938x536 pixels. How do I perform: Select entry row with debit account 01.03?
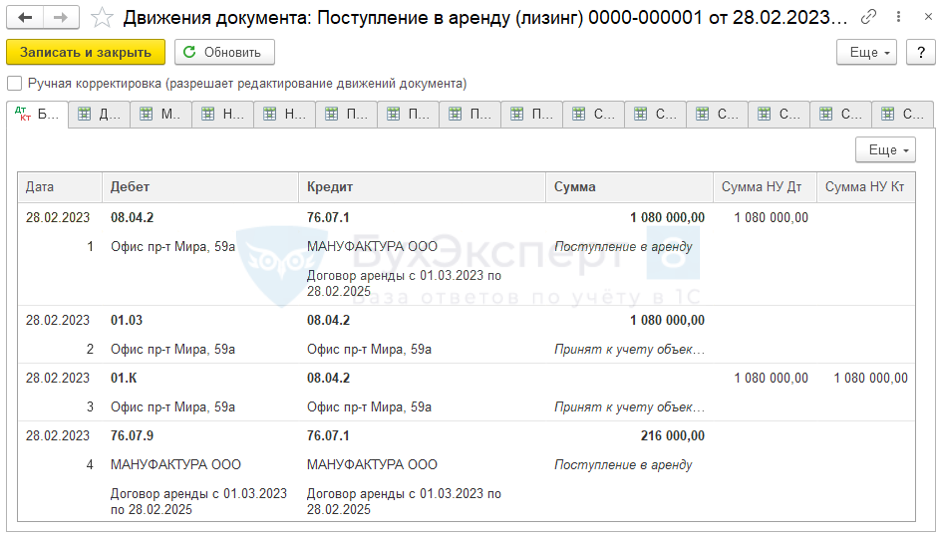coord(127,320)
